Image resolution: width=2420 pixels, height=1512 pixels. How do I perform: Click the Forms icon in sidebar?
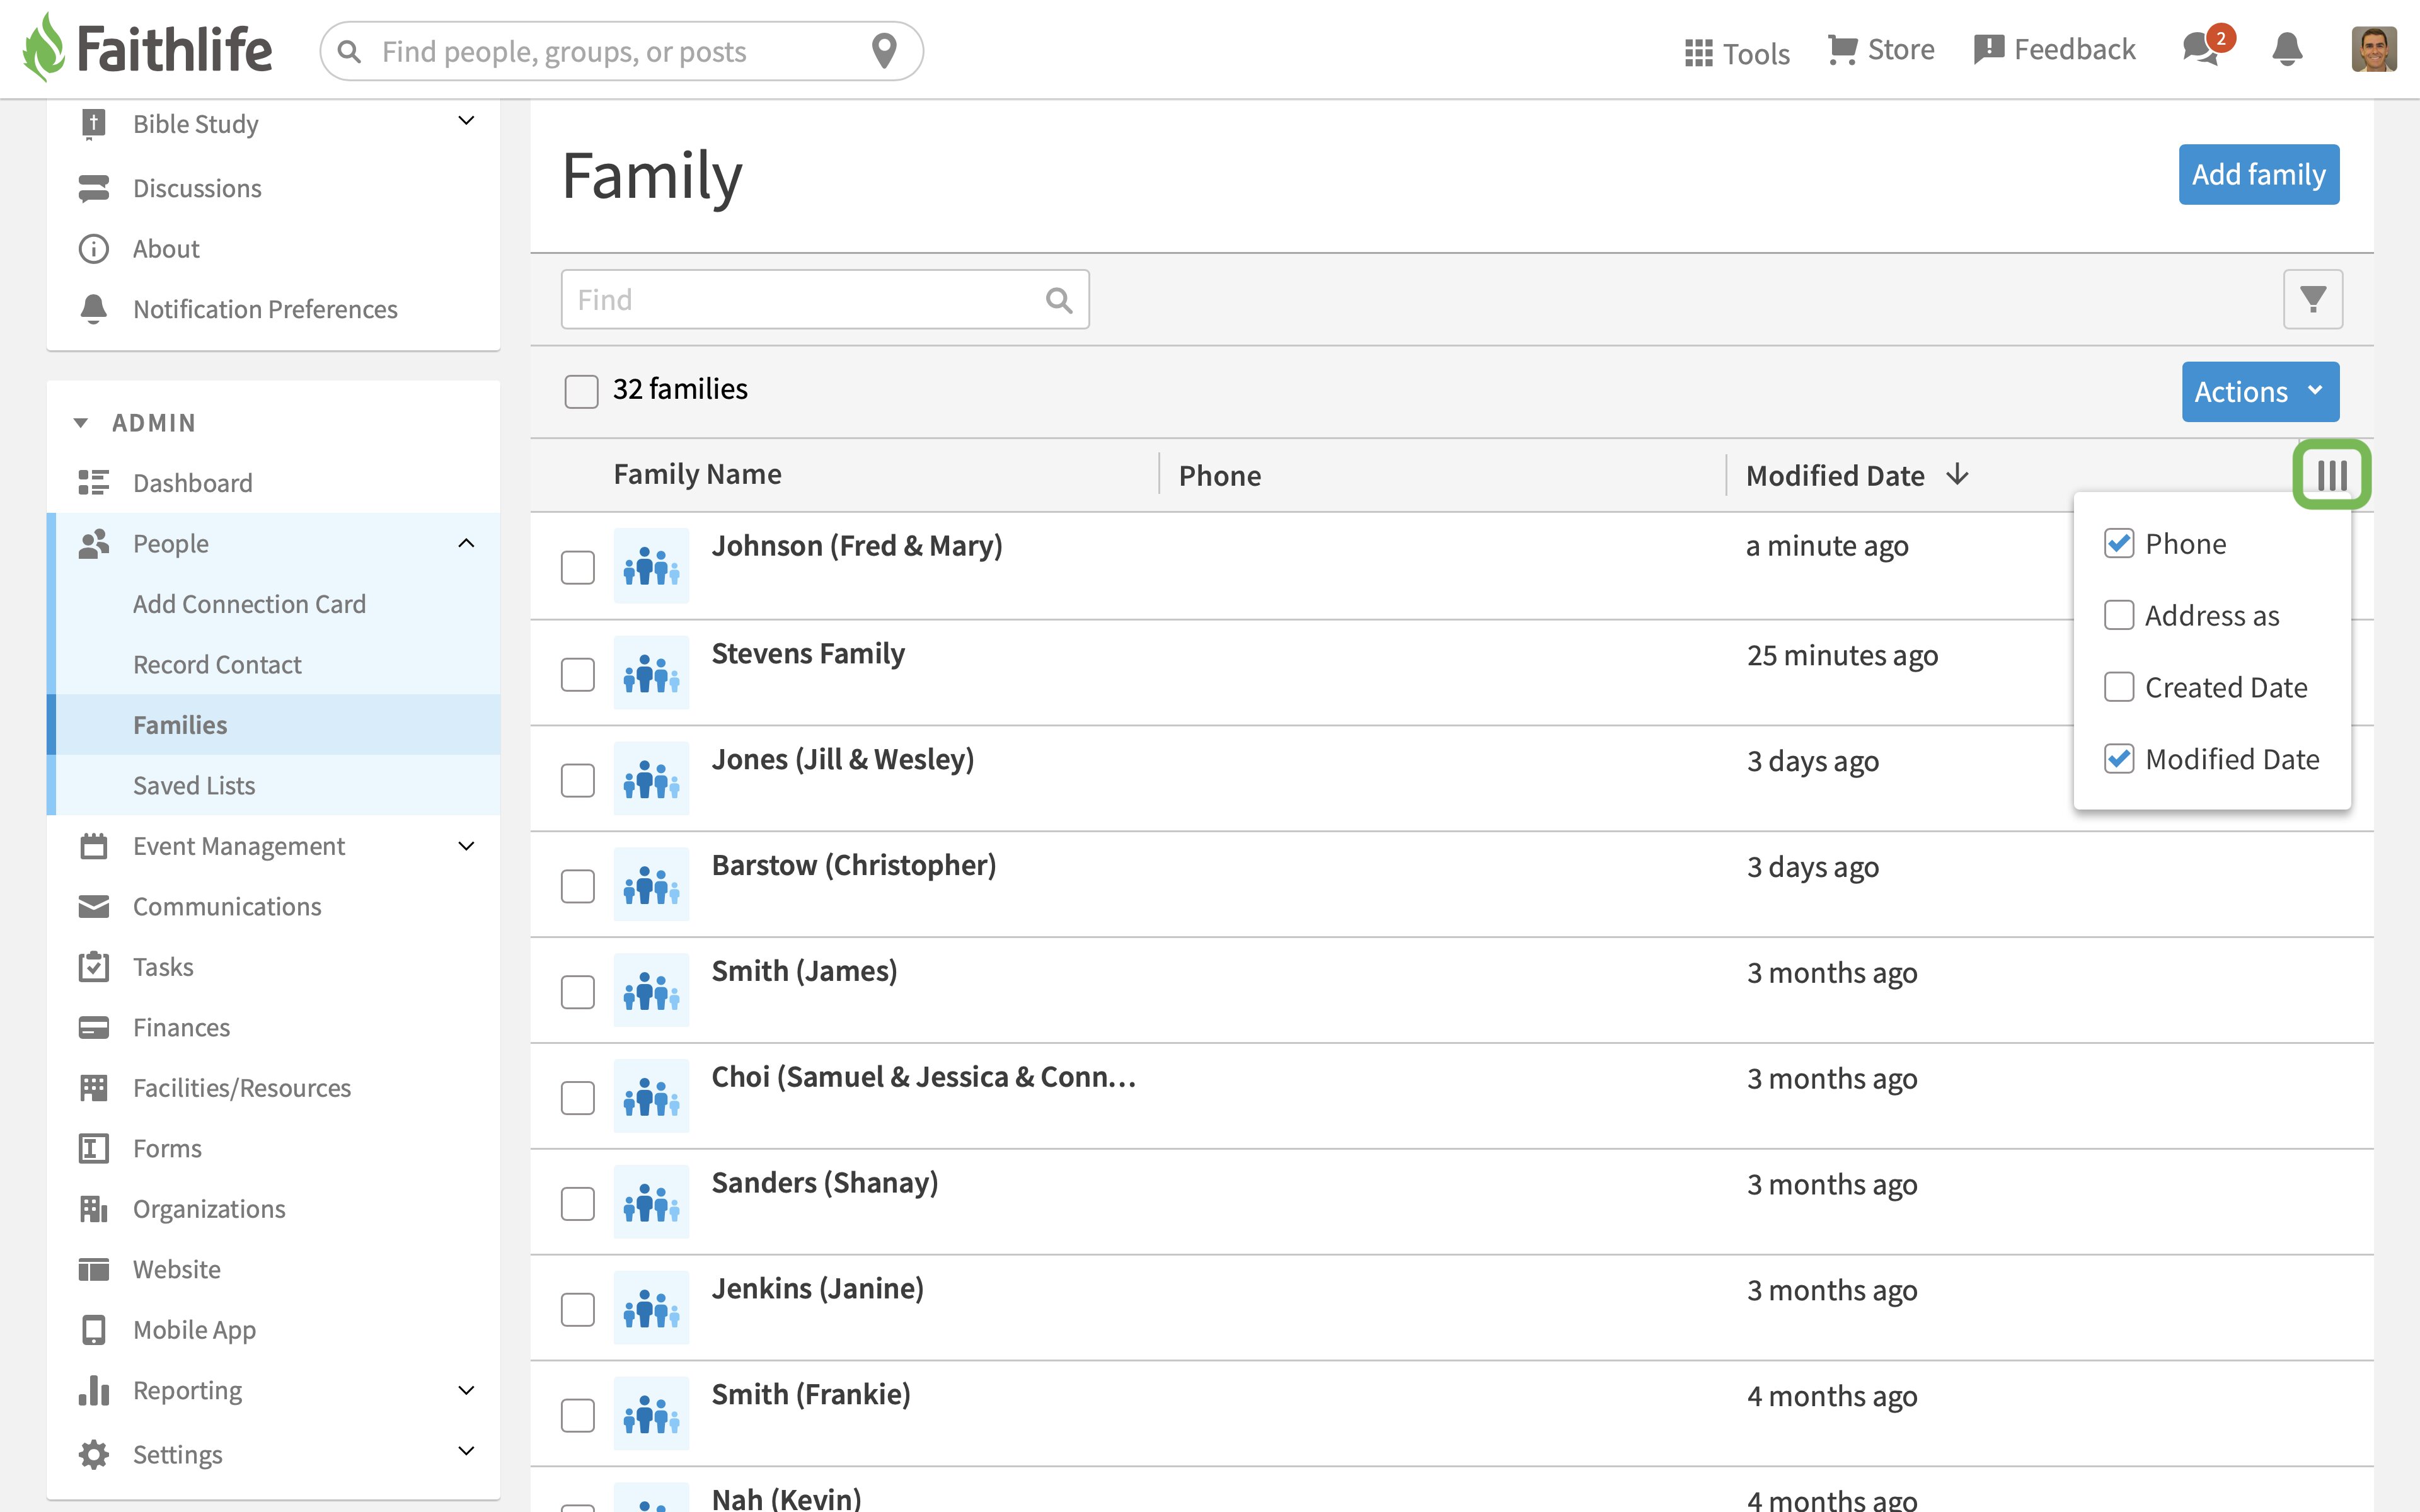pos(94,1148)
